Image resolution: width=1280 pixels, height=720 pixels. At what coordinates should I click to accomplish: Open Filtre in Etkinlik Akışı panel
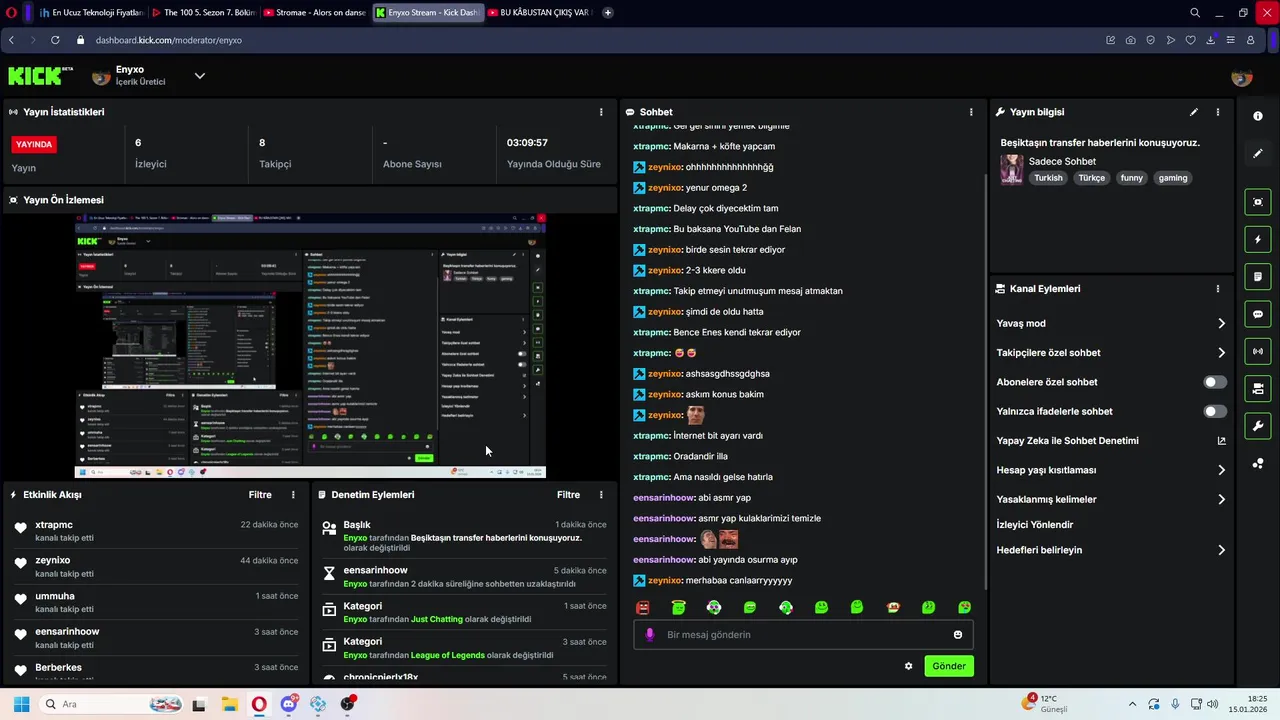click(x=260, y=495)
